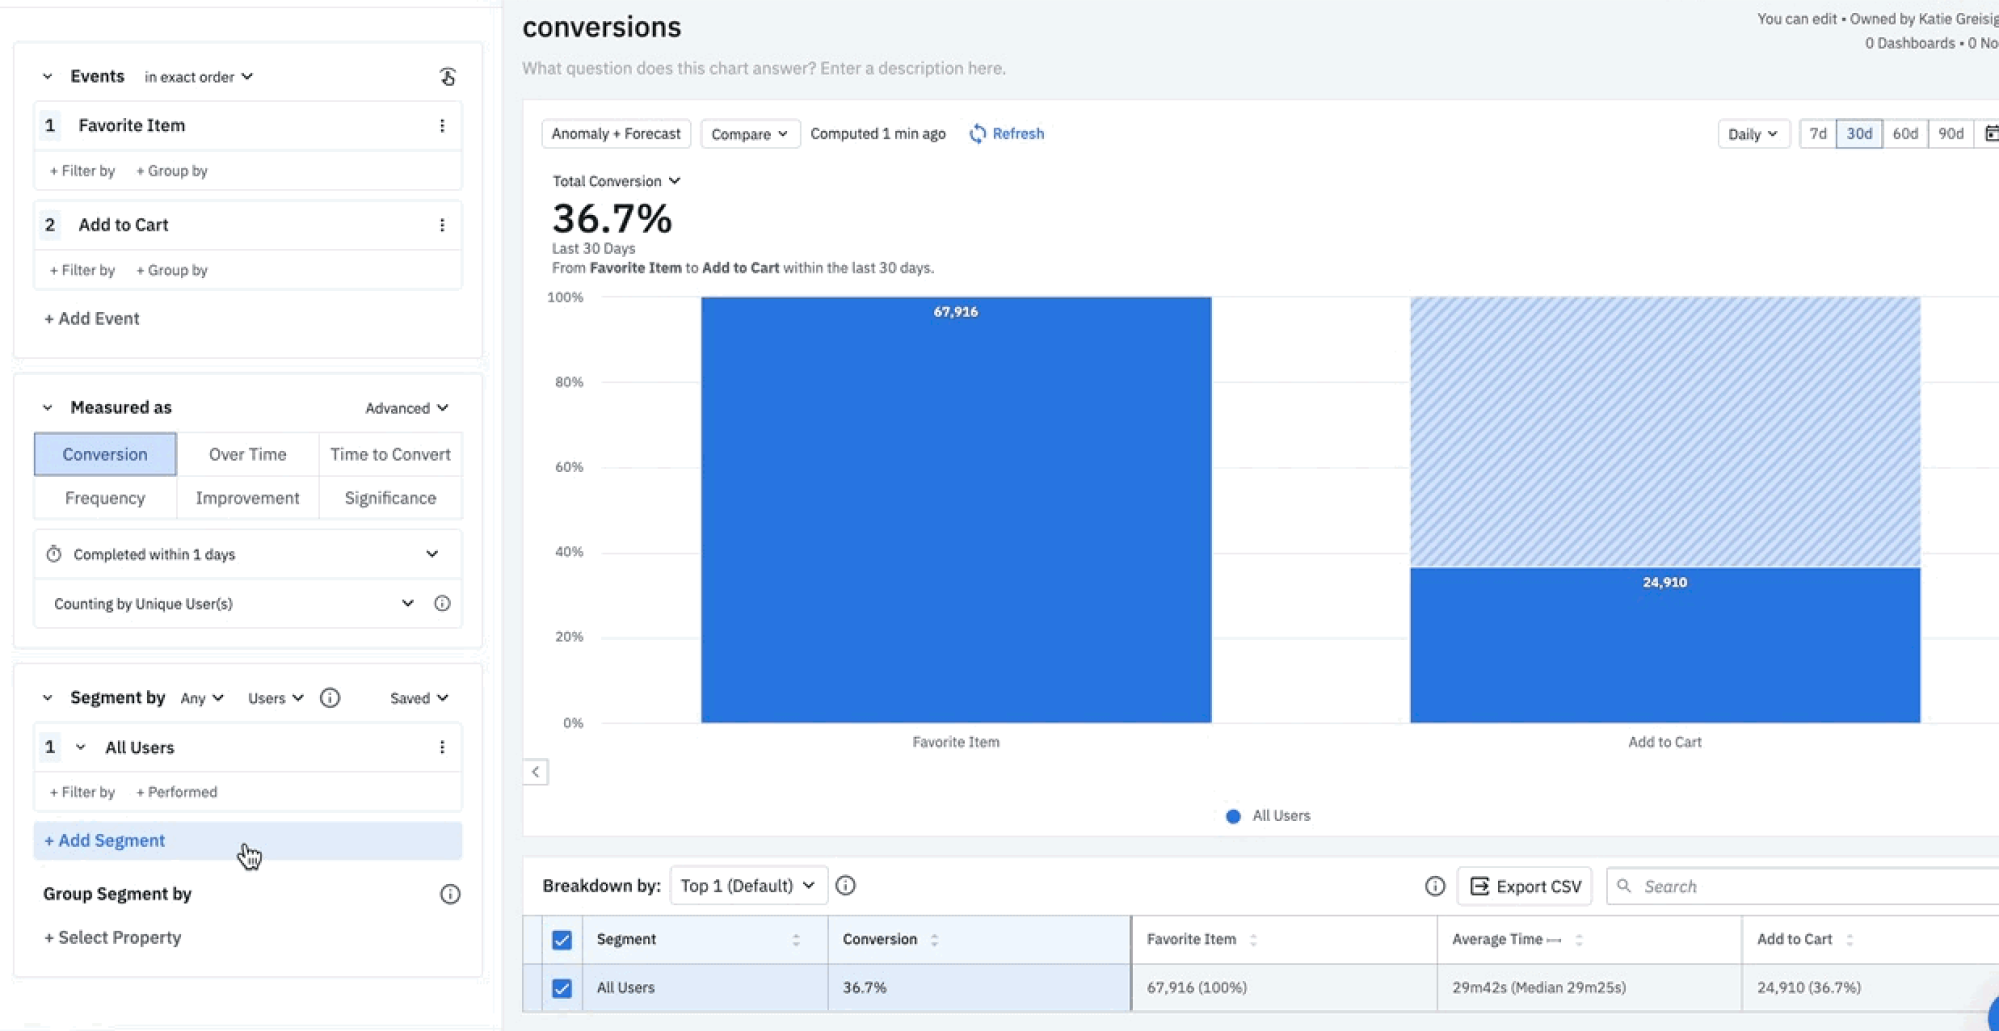The height and width of the screenshot is (1031, 1999).
Task: Switch to the Over Time measurement tab
Action: [x=246, y=453]
